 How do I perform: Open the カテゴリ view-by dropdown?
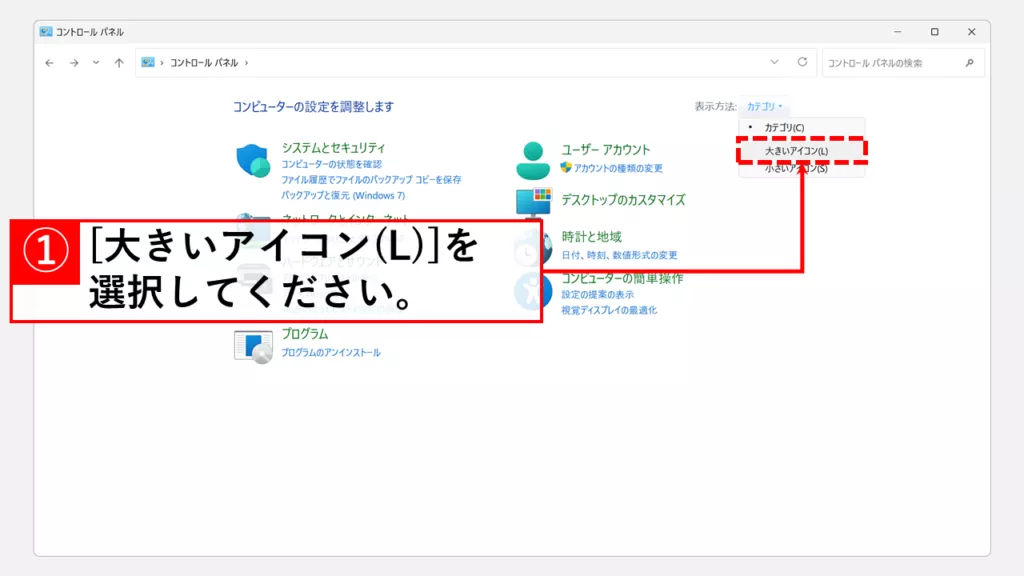click(765, 106)
